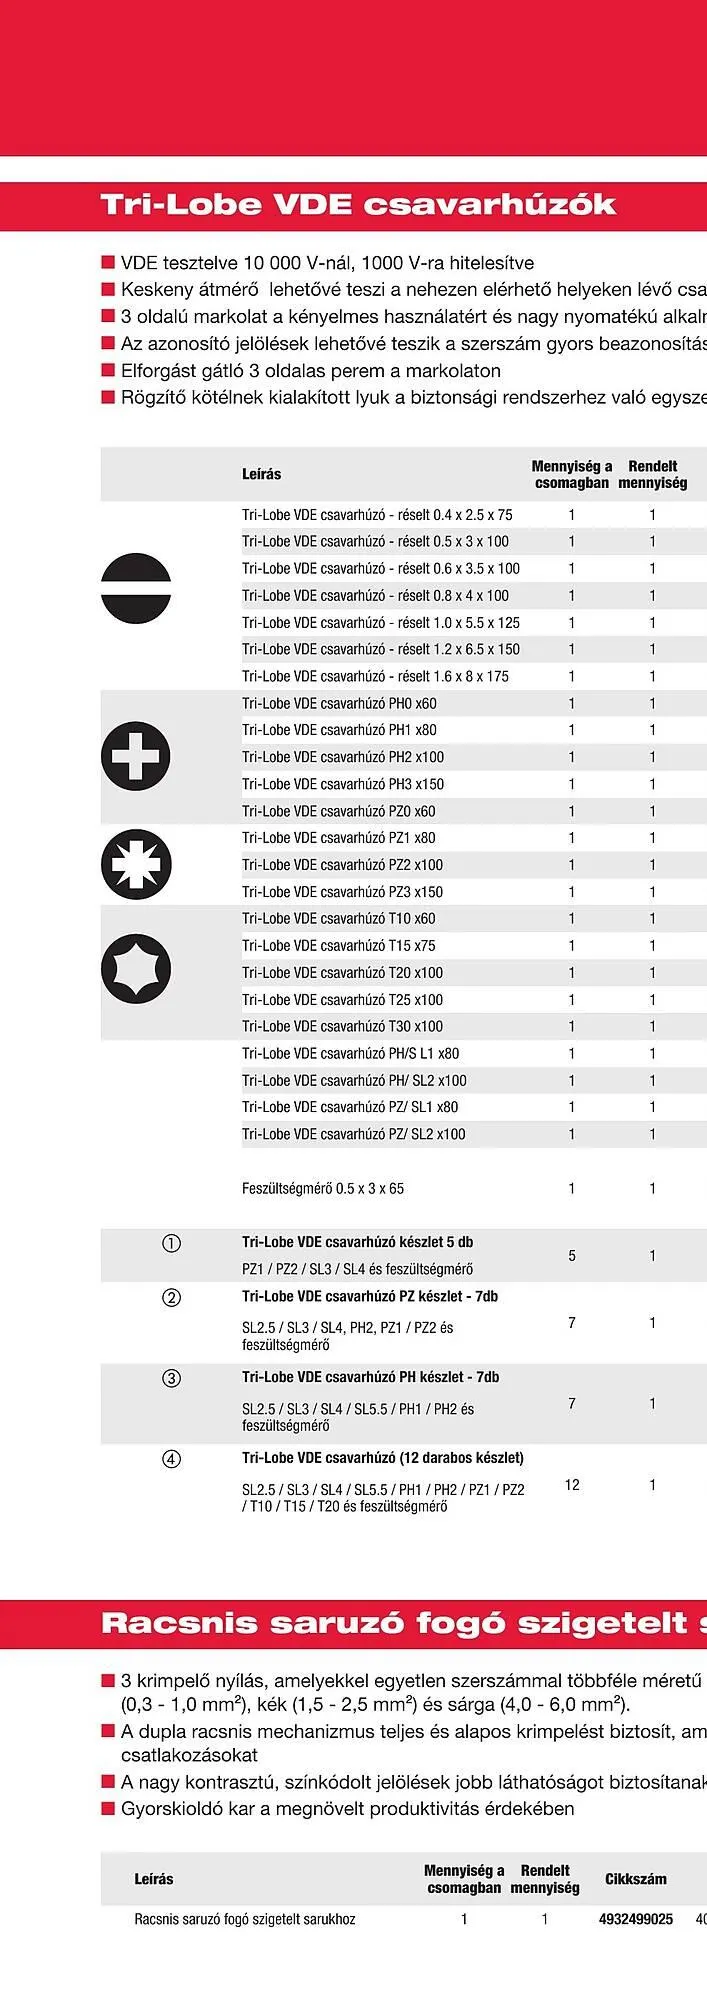Select the T20 x100 screwdriver row
Image resolution: width=707 pixels, height=2000 pixels.
point(342,972)
